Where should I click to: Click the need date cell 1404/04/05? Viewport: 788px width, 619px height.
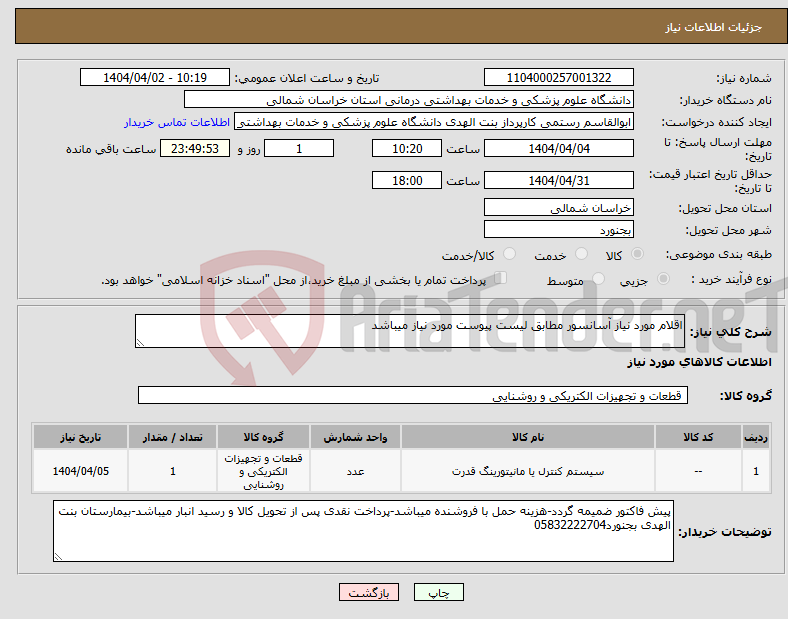[80, 471]
